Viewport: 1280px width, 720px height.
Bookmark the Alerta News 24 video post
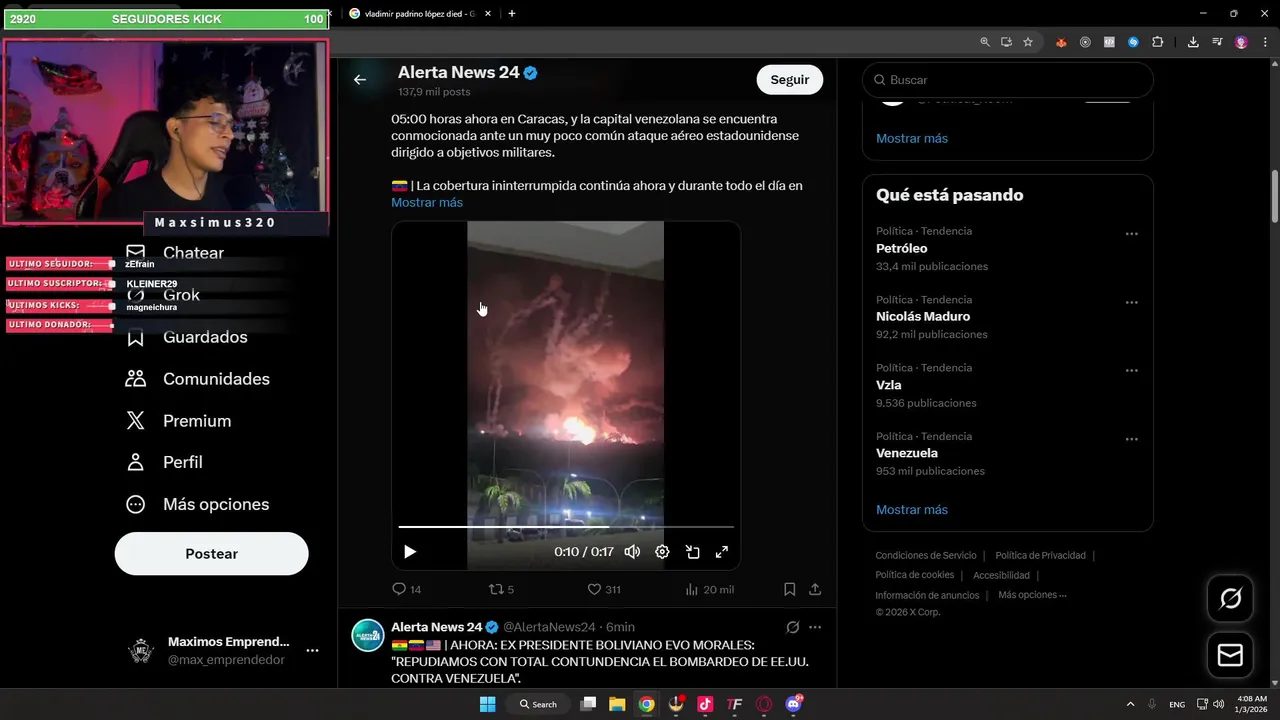coord(790,590)
